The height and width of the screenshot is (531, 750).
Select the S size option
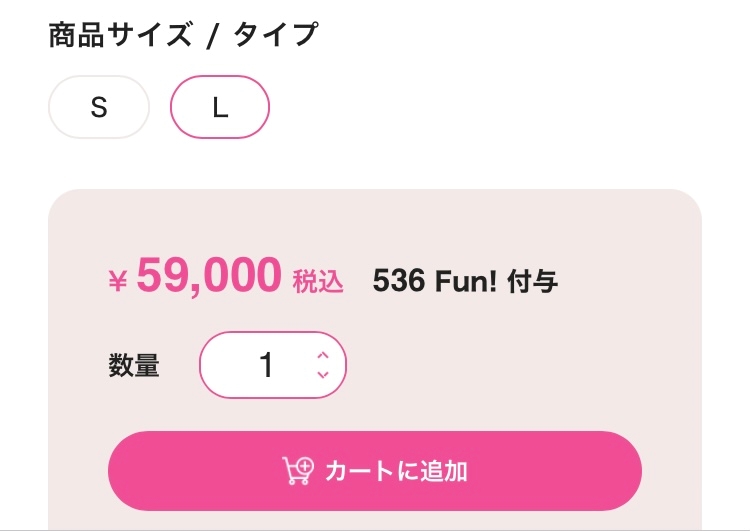tap(99, 107)
